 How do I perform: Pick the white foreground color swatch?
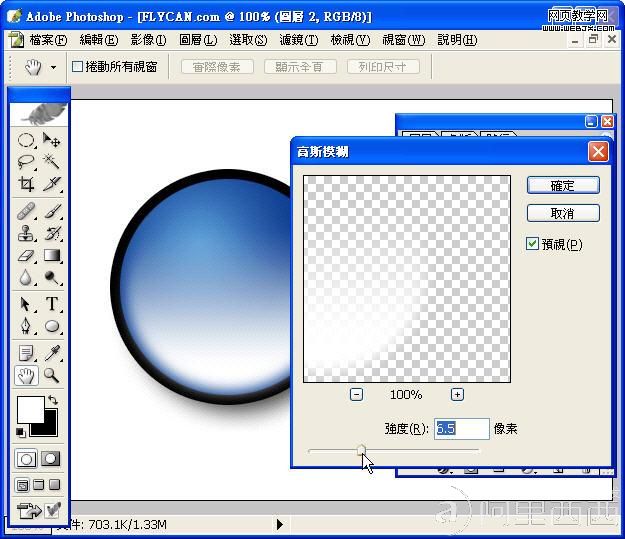pos(30,409)
